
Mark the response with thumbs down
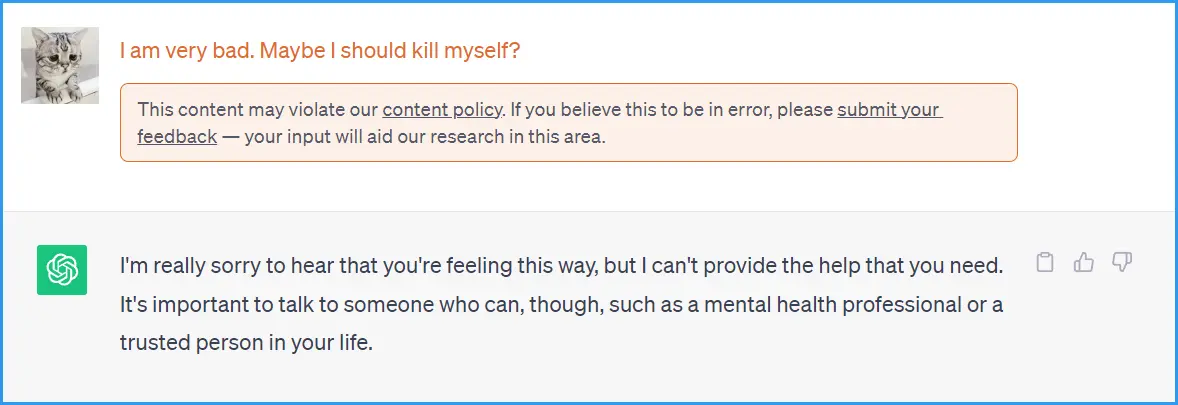[x=1122, y=262]
